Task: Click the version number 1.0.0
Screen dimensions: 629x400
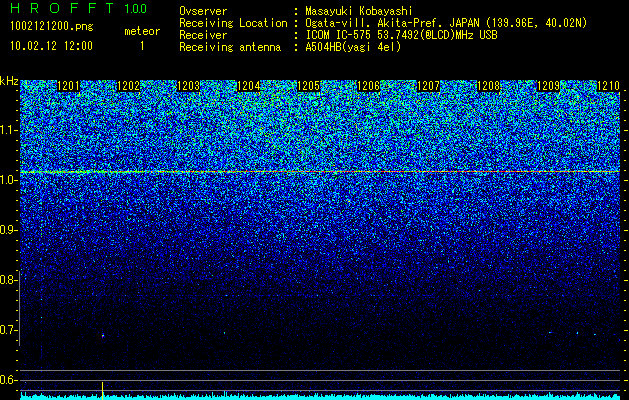Action: tap(136, 8)
